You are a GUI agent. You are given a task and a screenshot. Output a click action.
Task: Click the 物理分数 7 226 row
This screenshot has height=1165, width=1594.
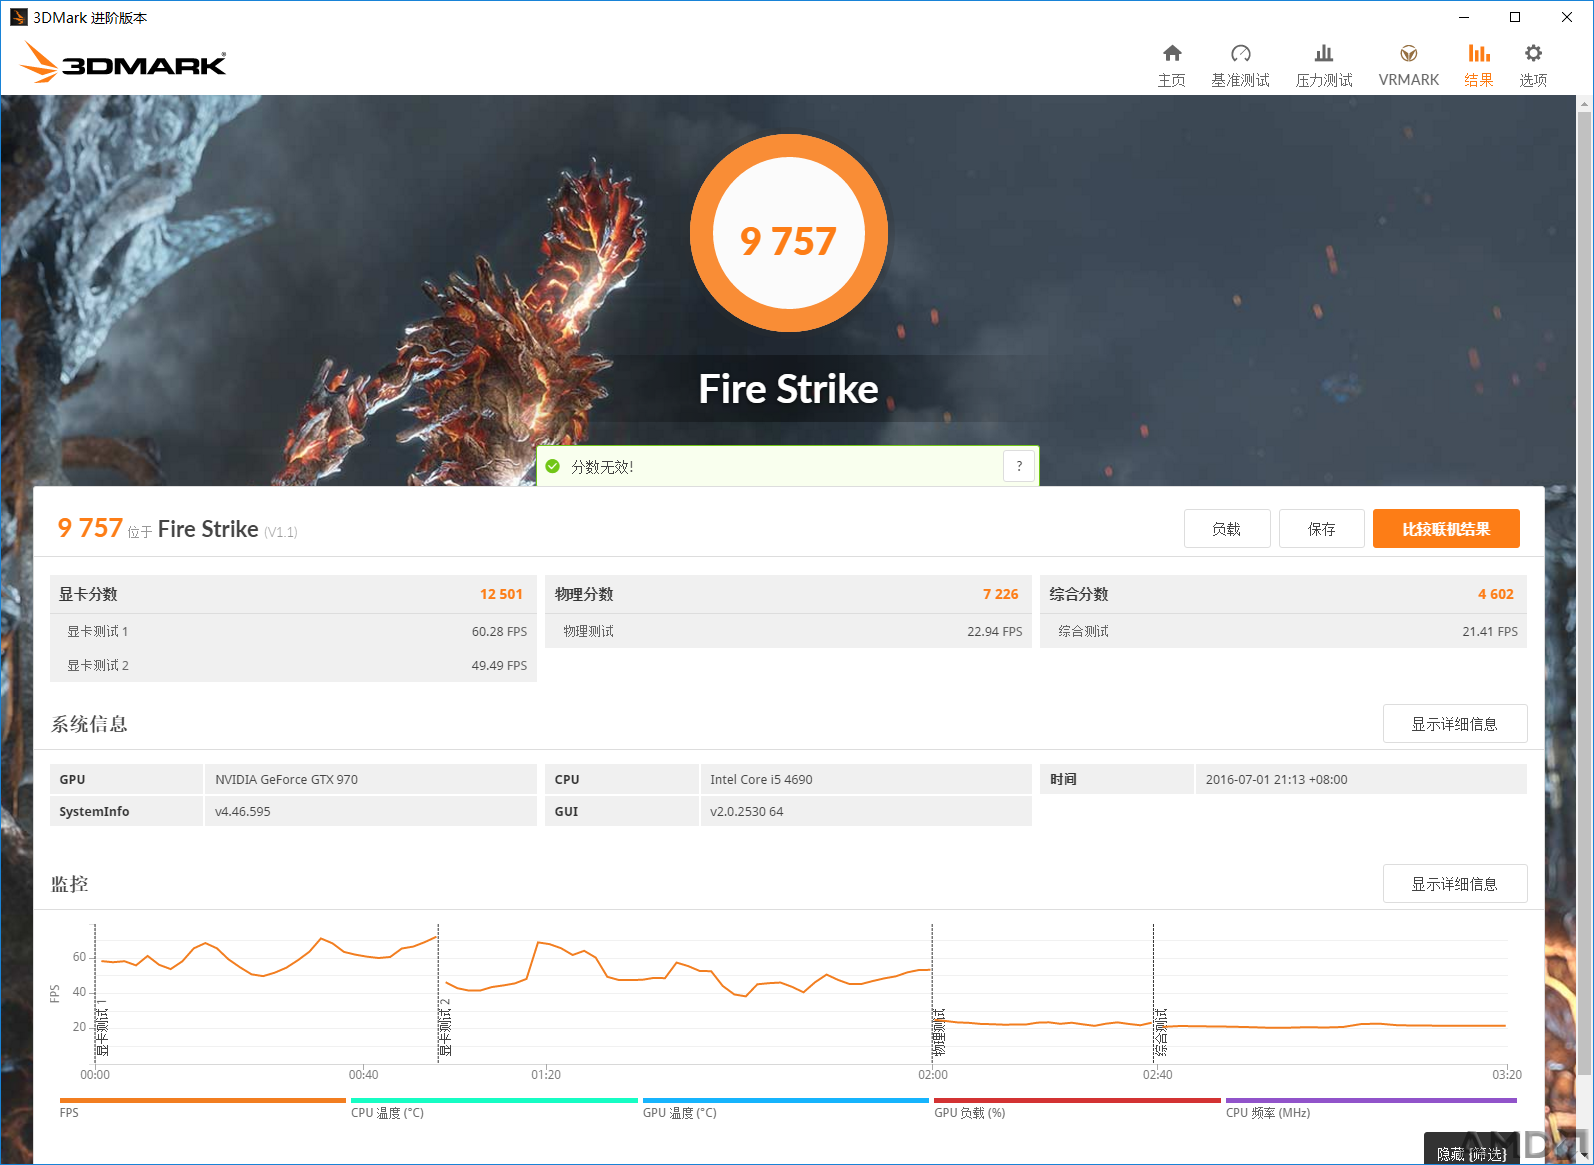click(x=788, y=594)
